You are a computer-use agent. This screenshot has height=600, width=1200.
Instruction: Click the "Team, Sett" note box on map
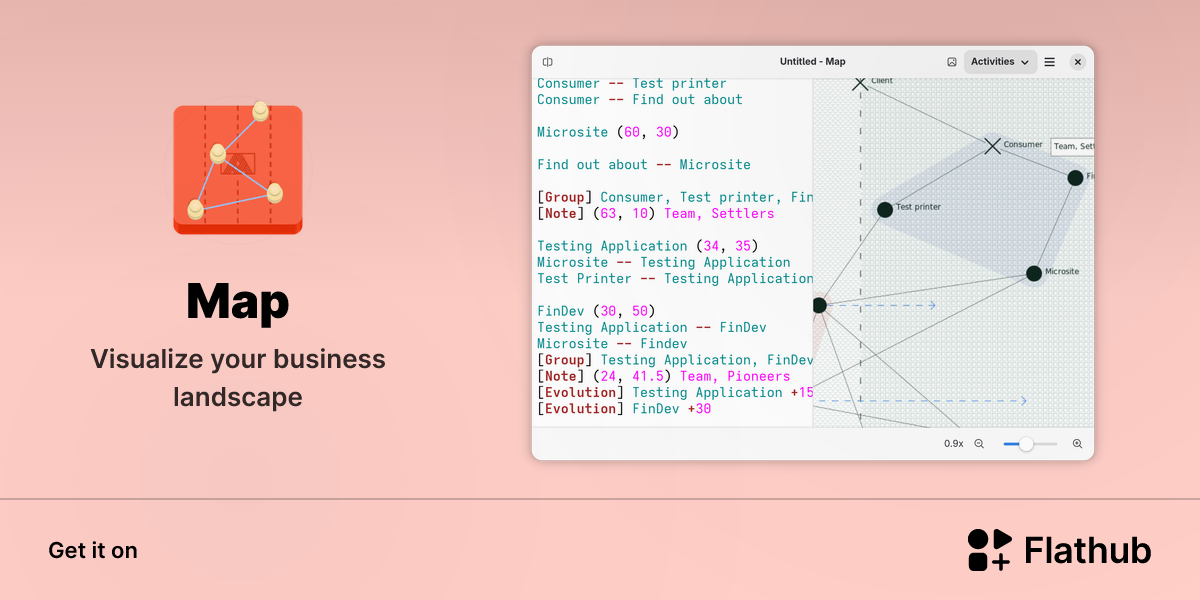click(1072, 146)
